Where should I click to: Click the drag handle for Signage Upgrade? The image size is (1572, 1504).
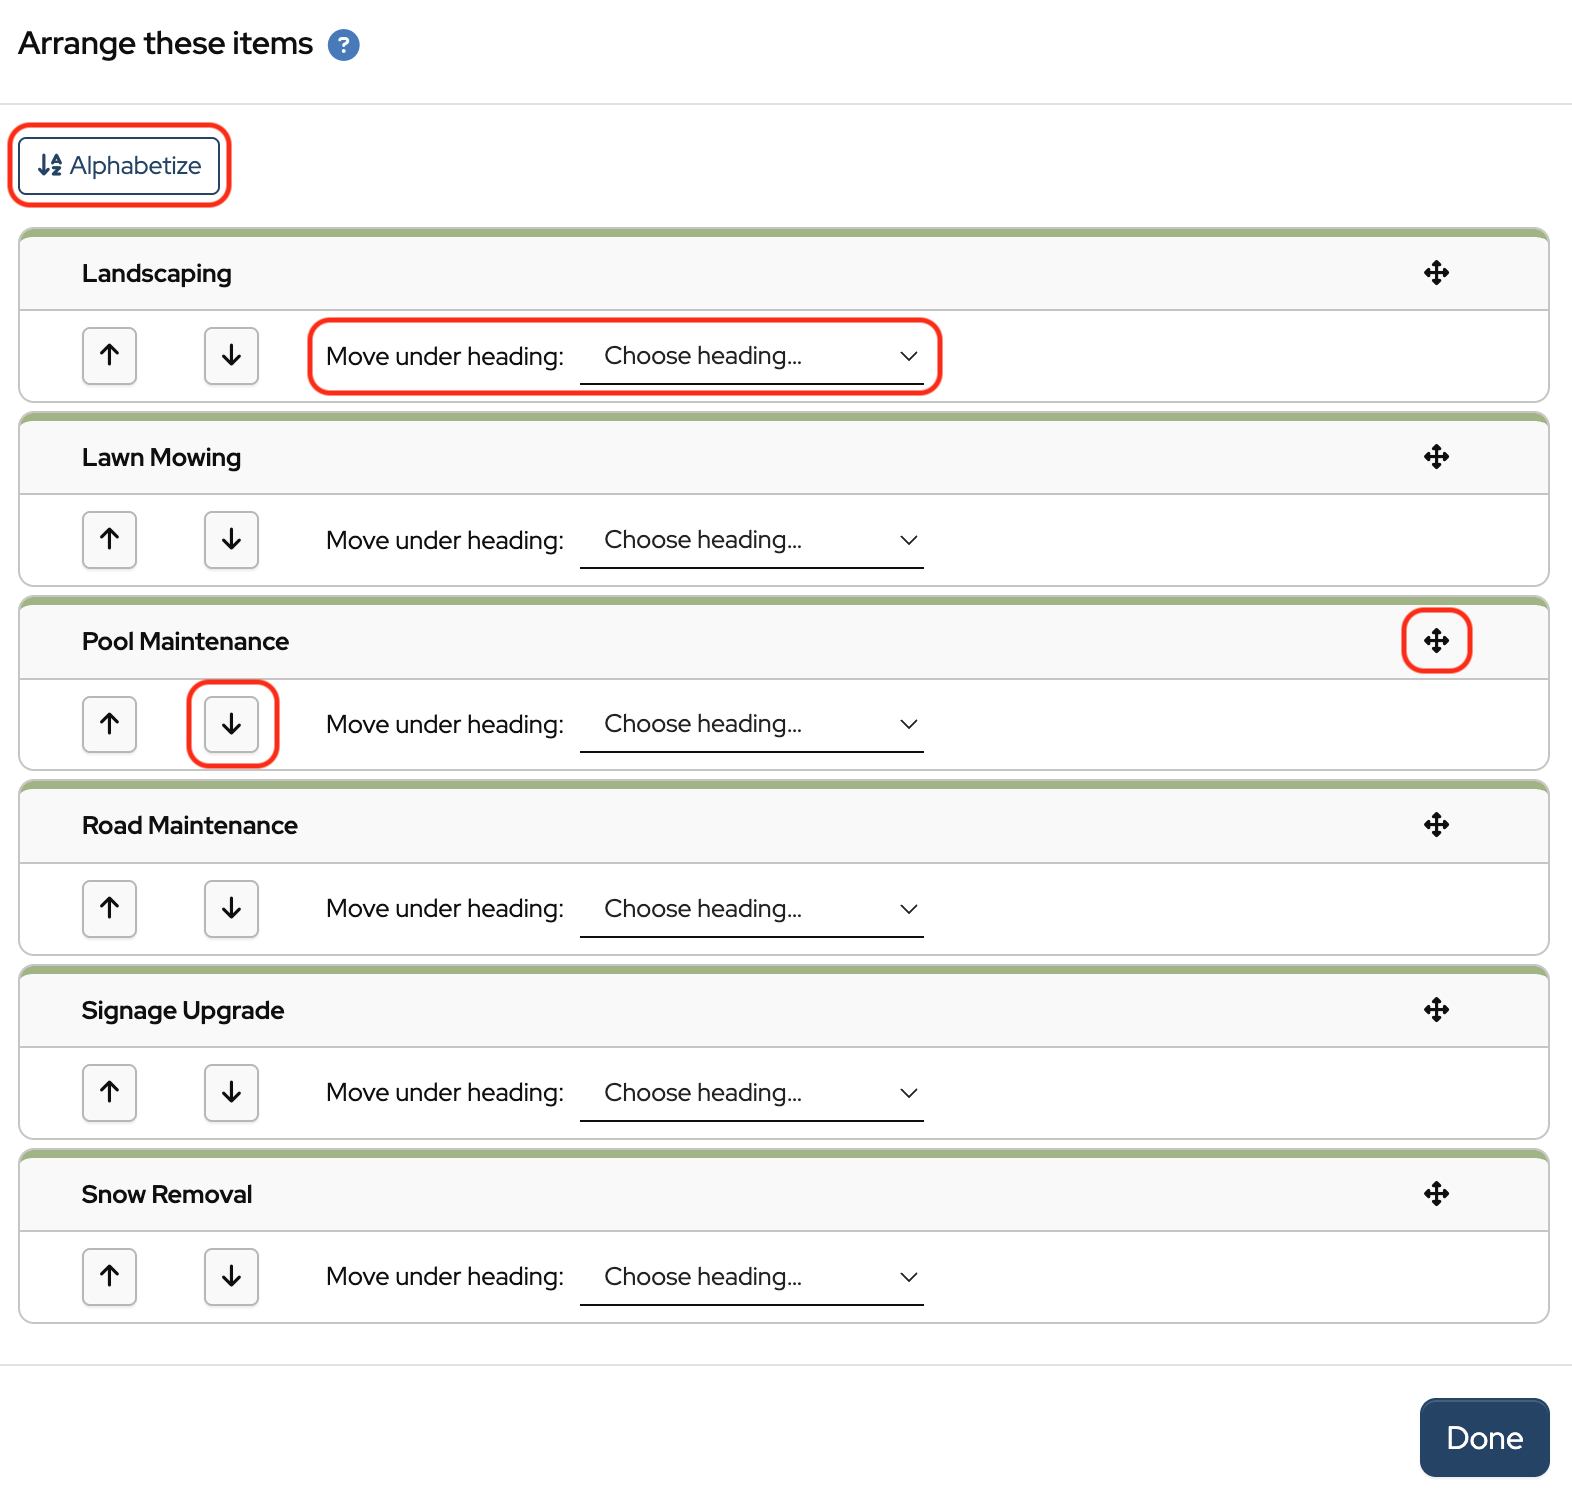tap(1436, 1010)
